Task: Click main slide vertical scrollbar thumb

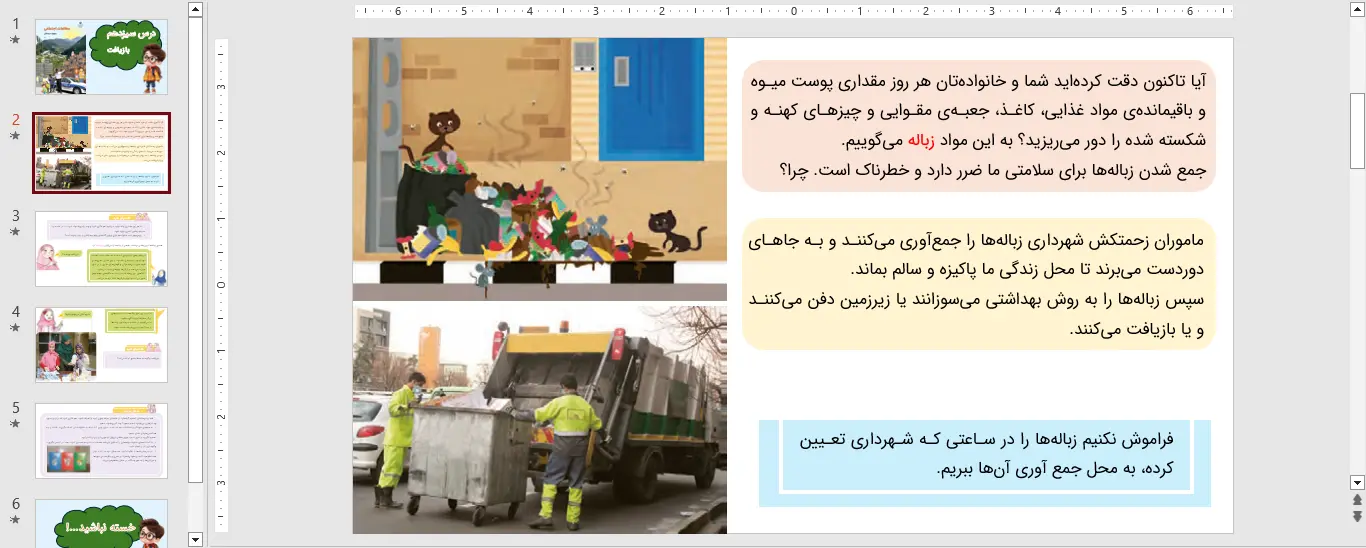Action: coord(1357,130)
